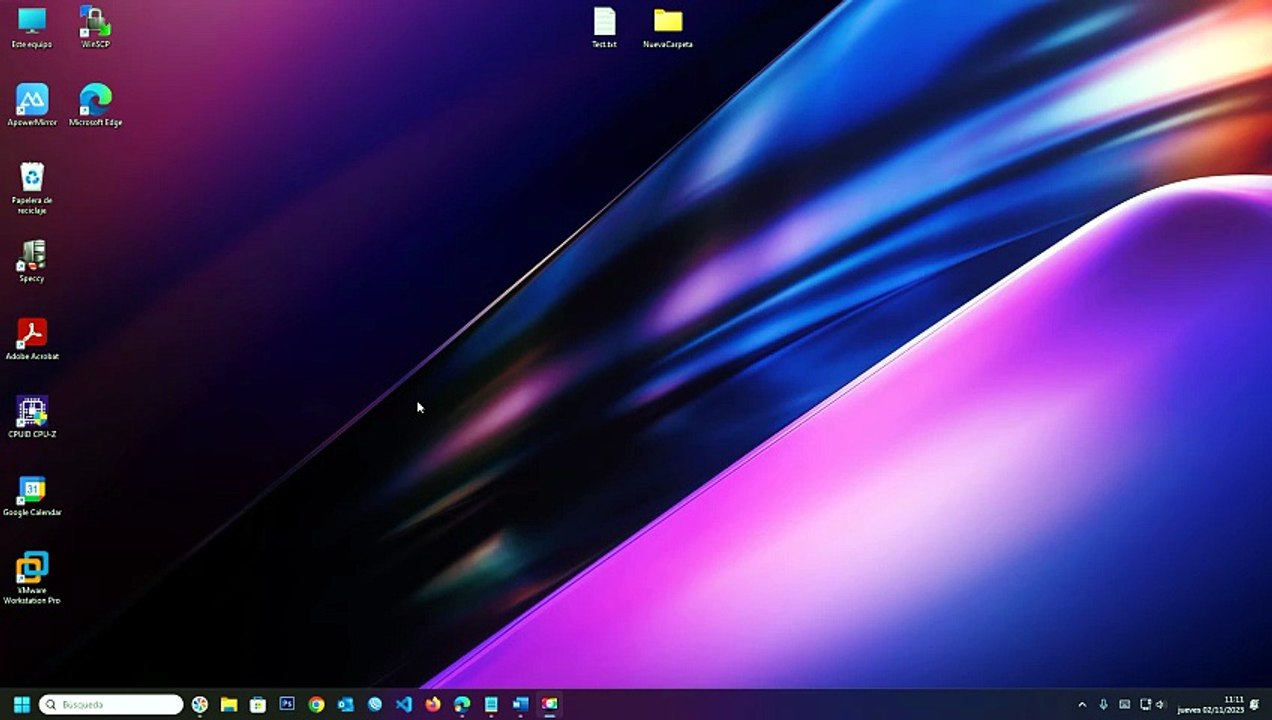1272x720 pixels.
Task: Select the Adobe Acrobat desktop shortcut
Action: click(x=32, y=339)
